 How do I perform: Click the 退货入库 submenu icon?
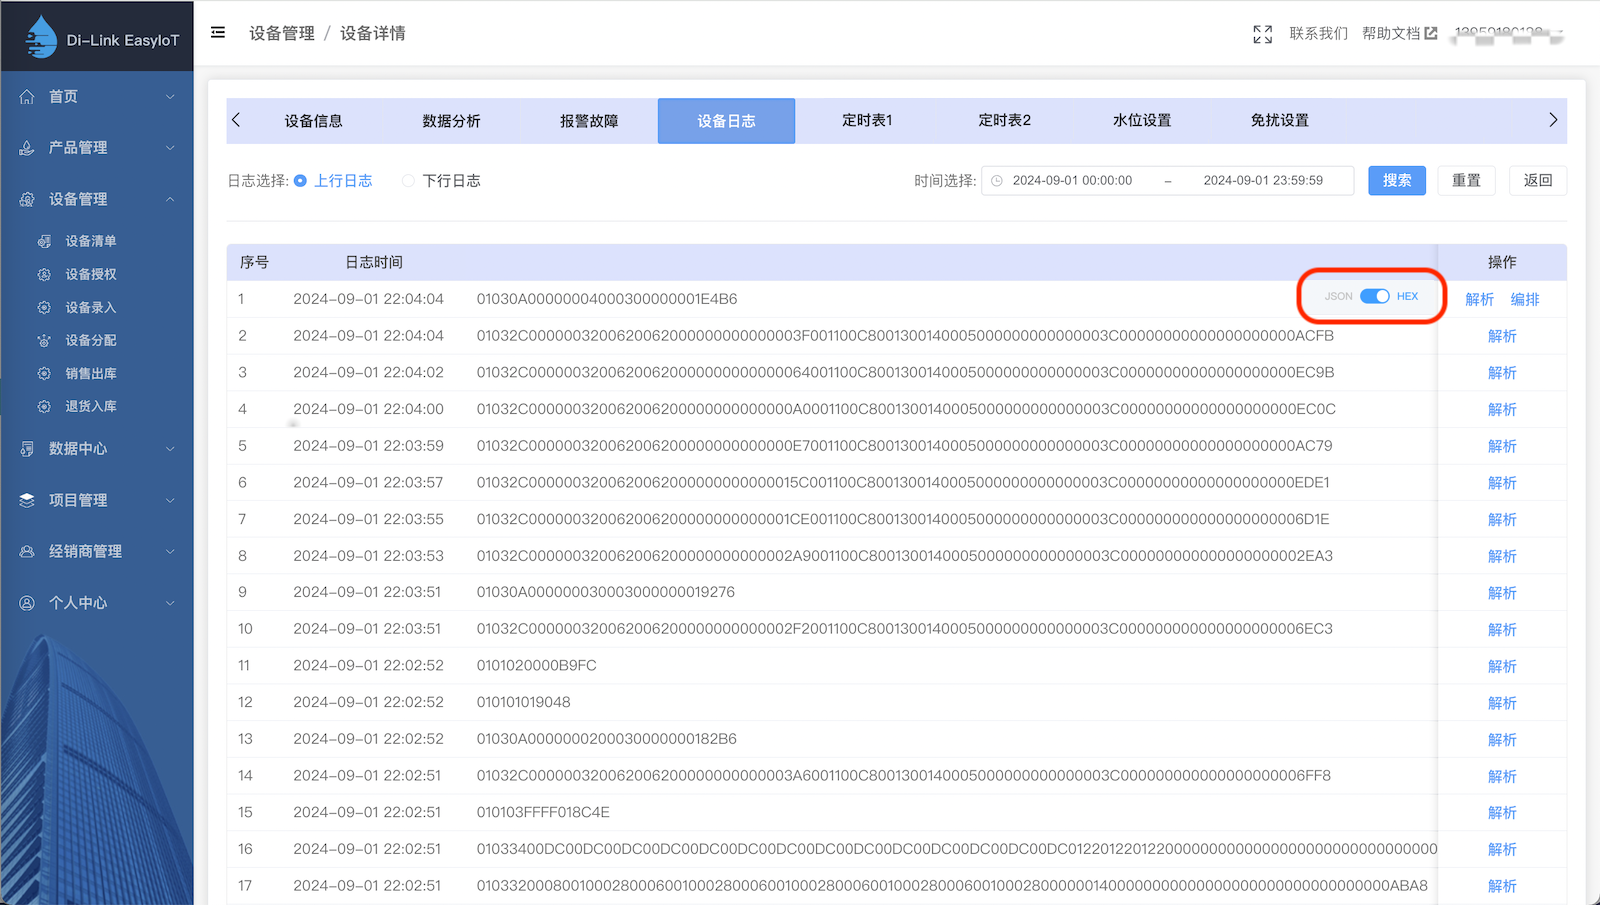pos(44,406)
